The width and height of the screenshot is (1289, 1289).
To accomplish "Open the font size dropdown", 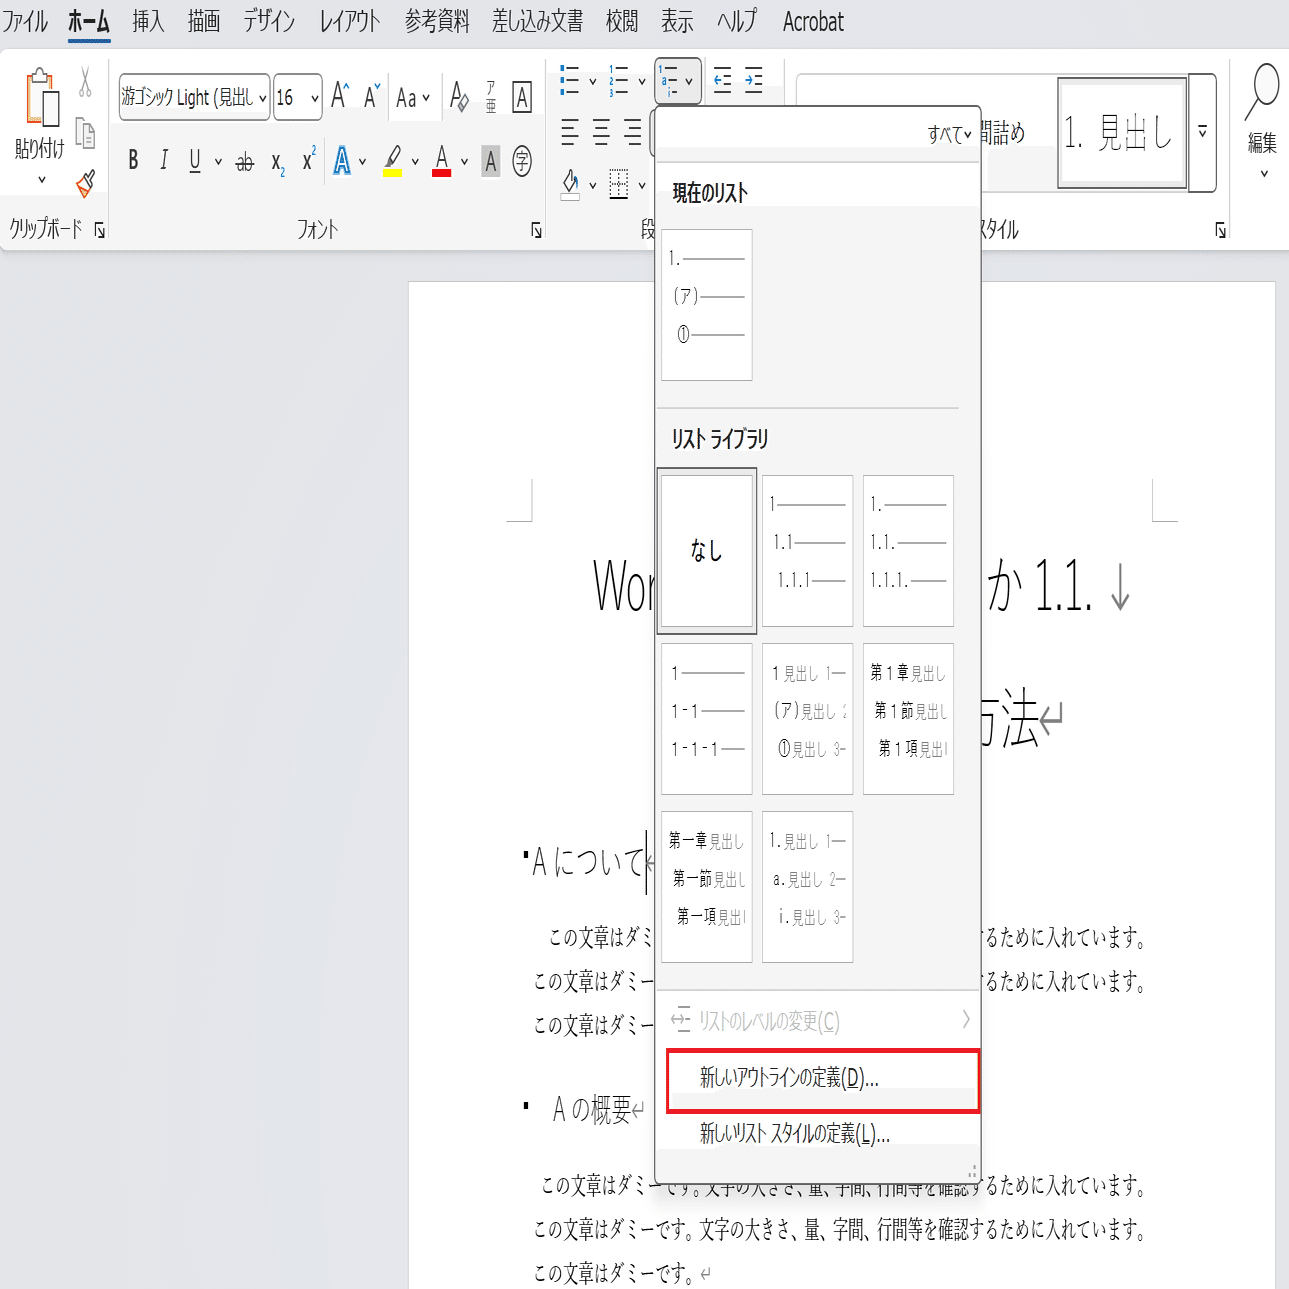I will [313, 98].
